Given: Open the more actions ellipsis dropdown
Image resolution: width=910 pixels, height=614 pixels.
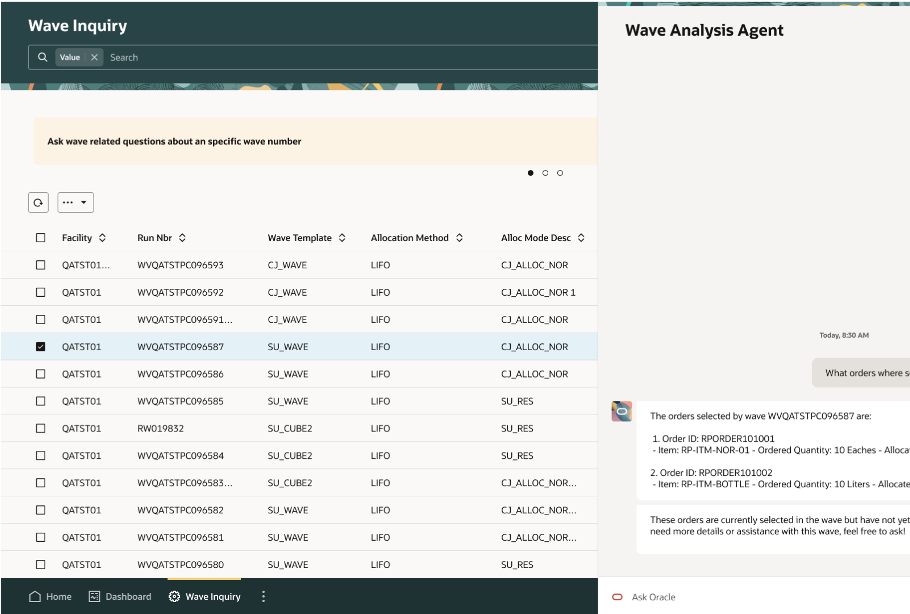Looking at the screenshot, I should pyautogui.click(x=75, y=202).
